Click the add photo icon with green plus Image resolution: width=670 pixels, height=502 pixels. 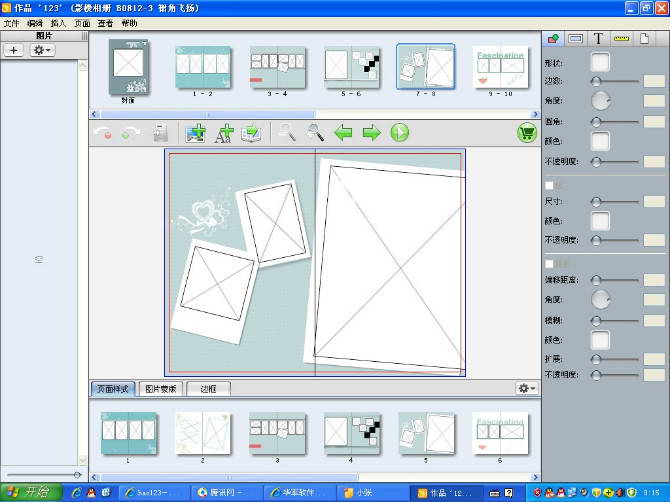[196, 133]
